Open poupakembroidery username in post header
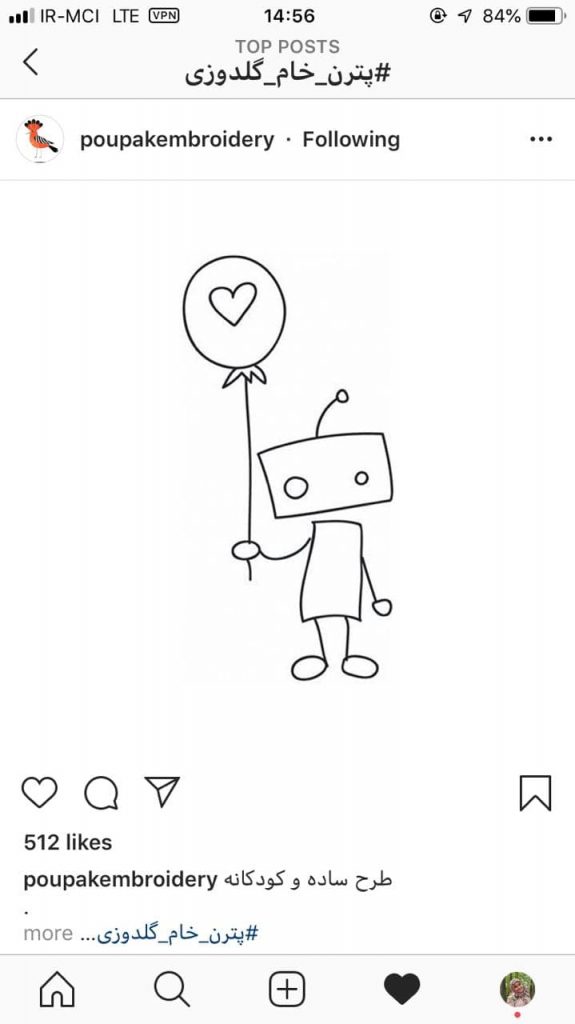This screenshot has height=1024, width=575. point(177,140)
